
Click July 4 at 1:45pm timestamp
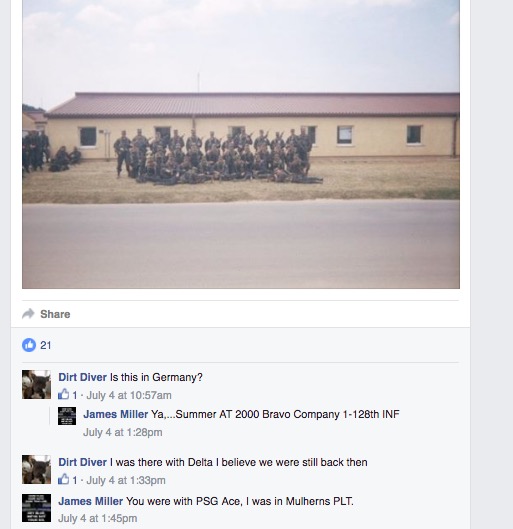(97, 518)
